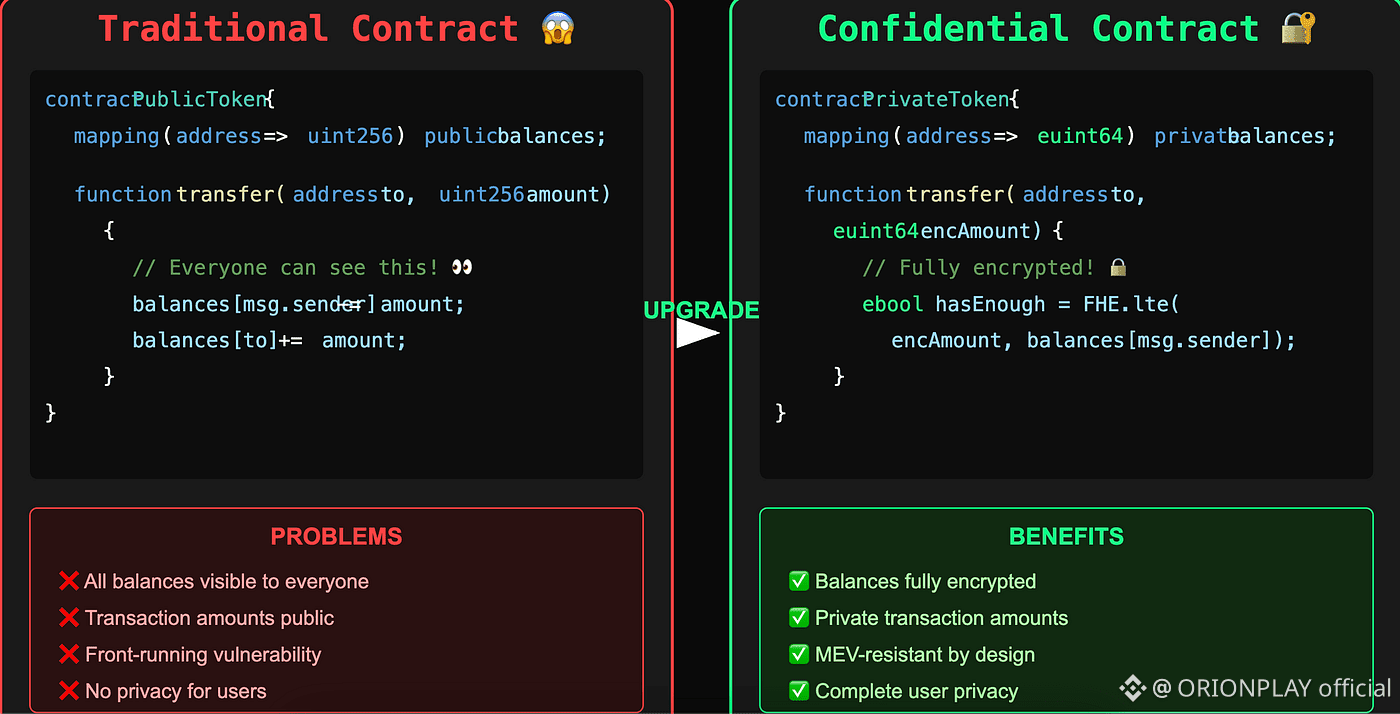Click the lock emoji after 'Fully encrypted!'
Screen dimensions: 1400x714
click(x=1118, y=267)
